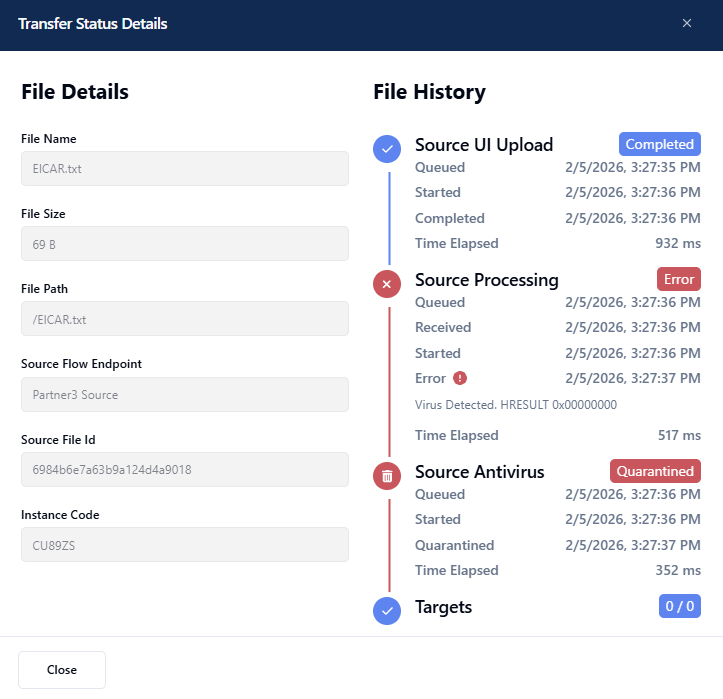
Task: Click the File Path field /EICAR.txt
Action: (184, 319)
